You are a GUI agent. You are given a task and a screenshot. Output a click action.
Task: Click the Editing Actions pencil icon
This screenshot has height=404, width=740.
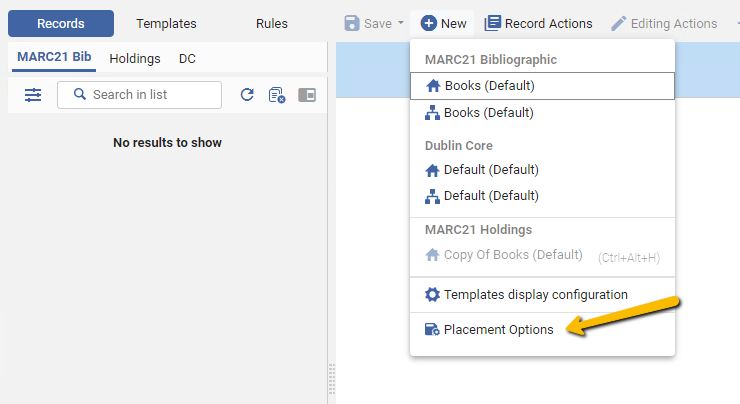click(x=618, y=23)
